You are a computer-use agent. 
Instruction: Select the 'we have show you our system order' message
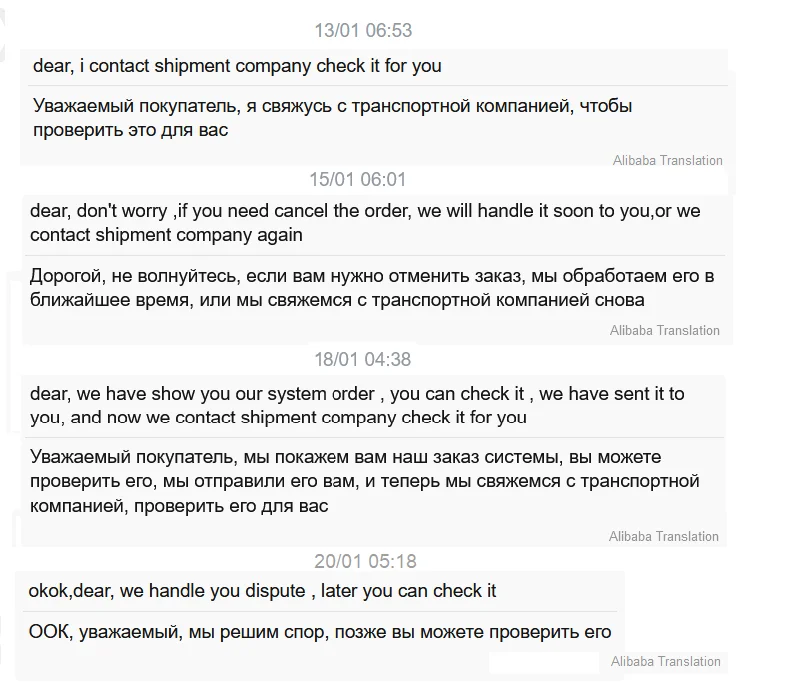[x=357, y=405]
